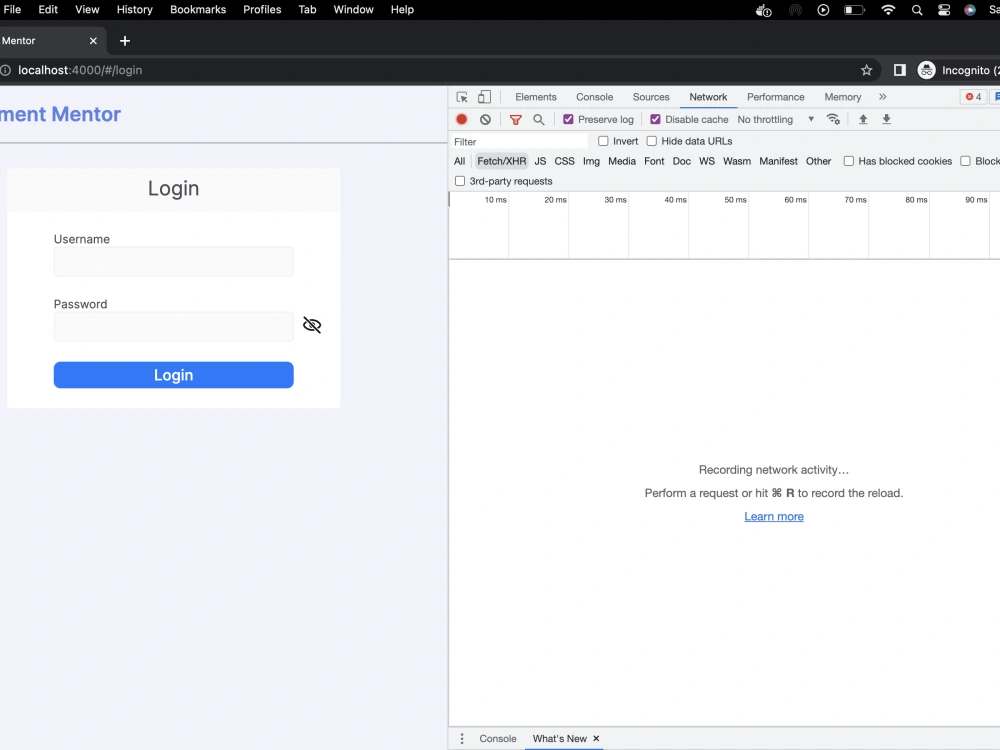This screenshot has height=750, width=1000.
Task: Filter requests by Img
Action: pos(591,161)
